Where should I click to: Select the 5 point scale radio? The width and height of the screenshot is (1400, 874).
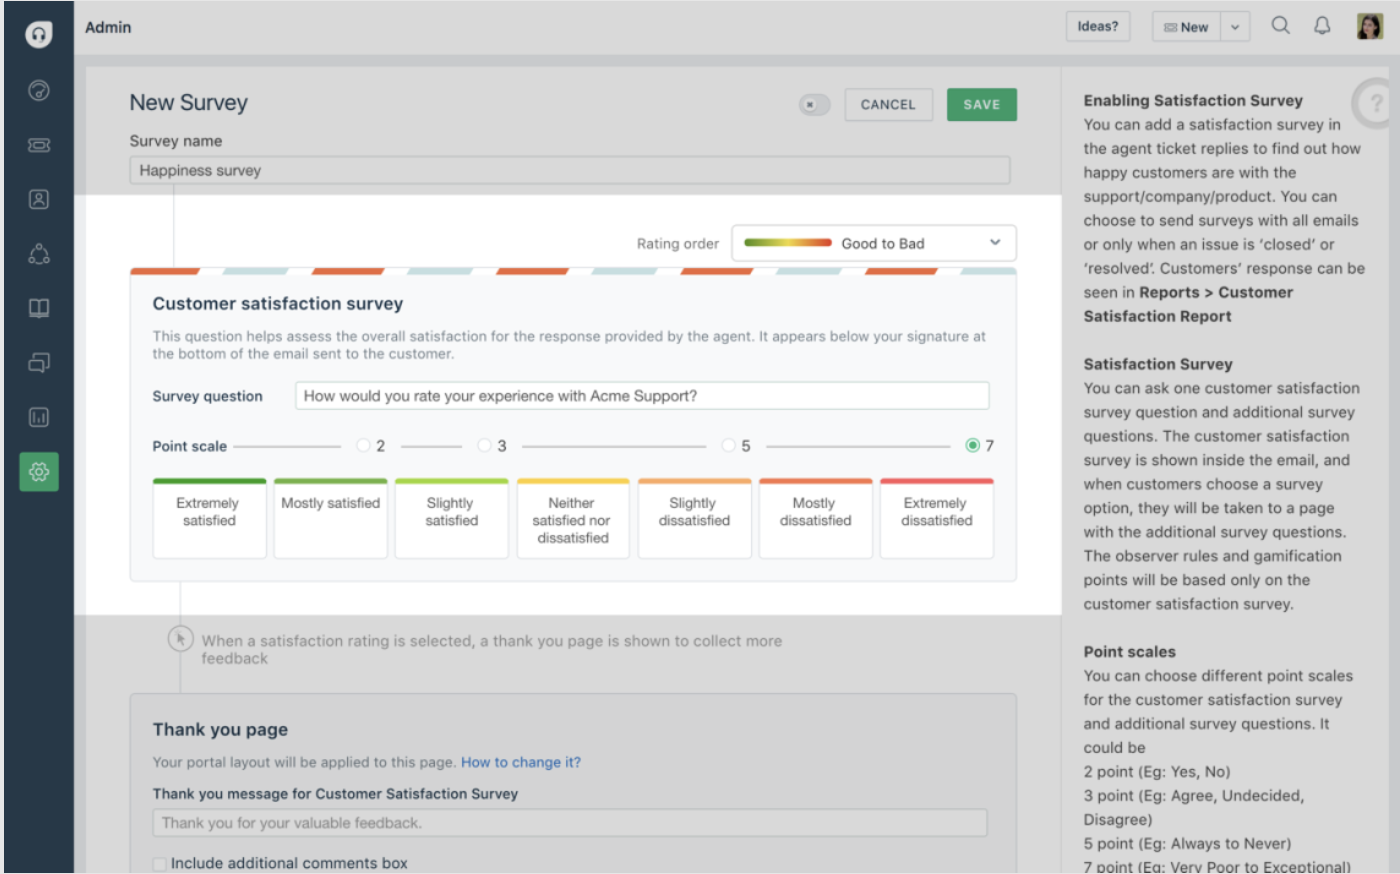(x=728, y=446)
